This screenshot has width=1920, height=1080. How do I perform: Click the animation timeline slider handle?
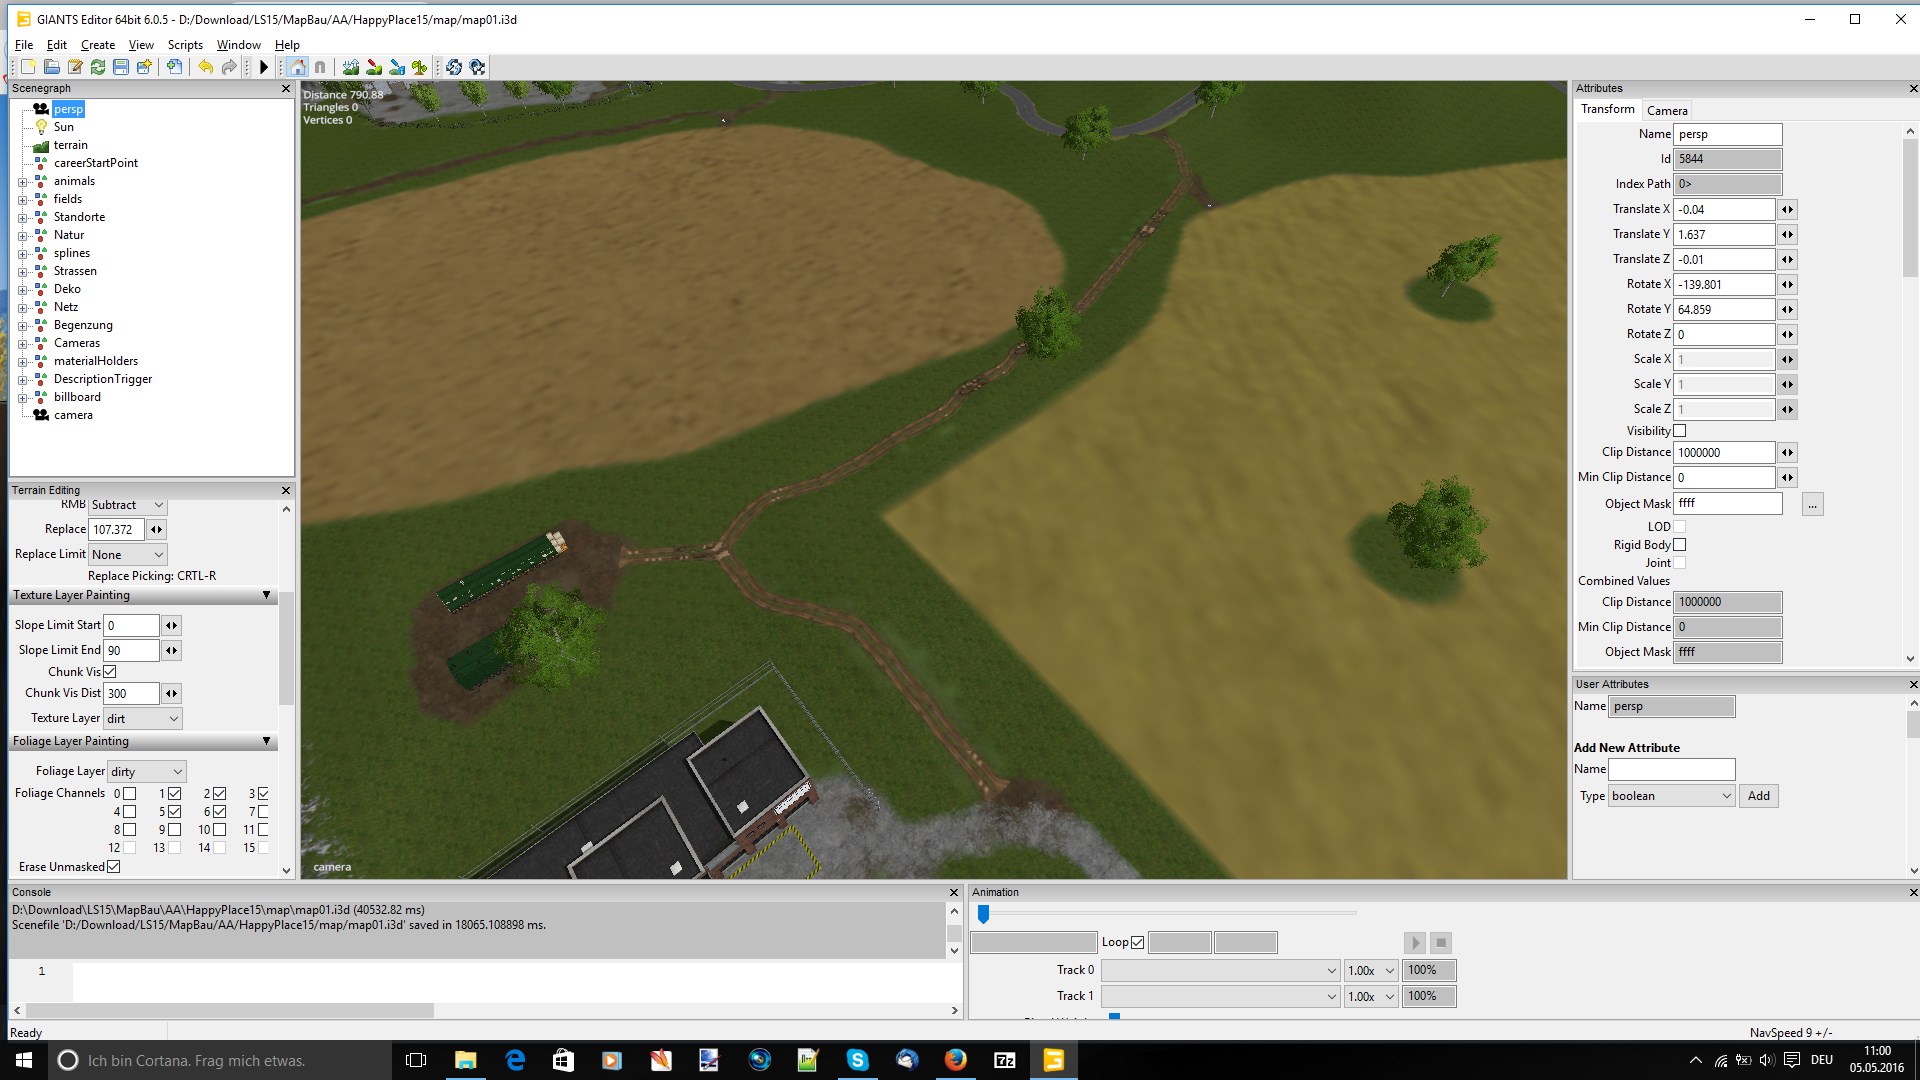point(983,914)
